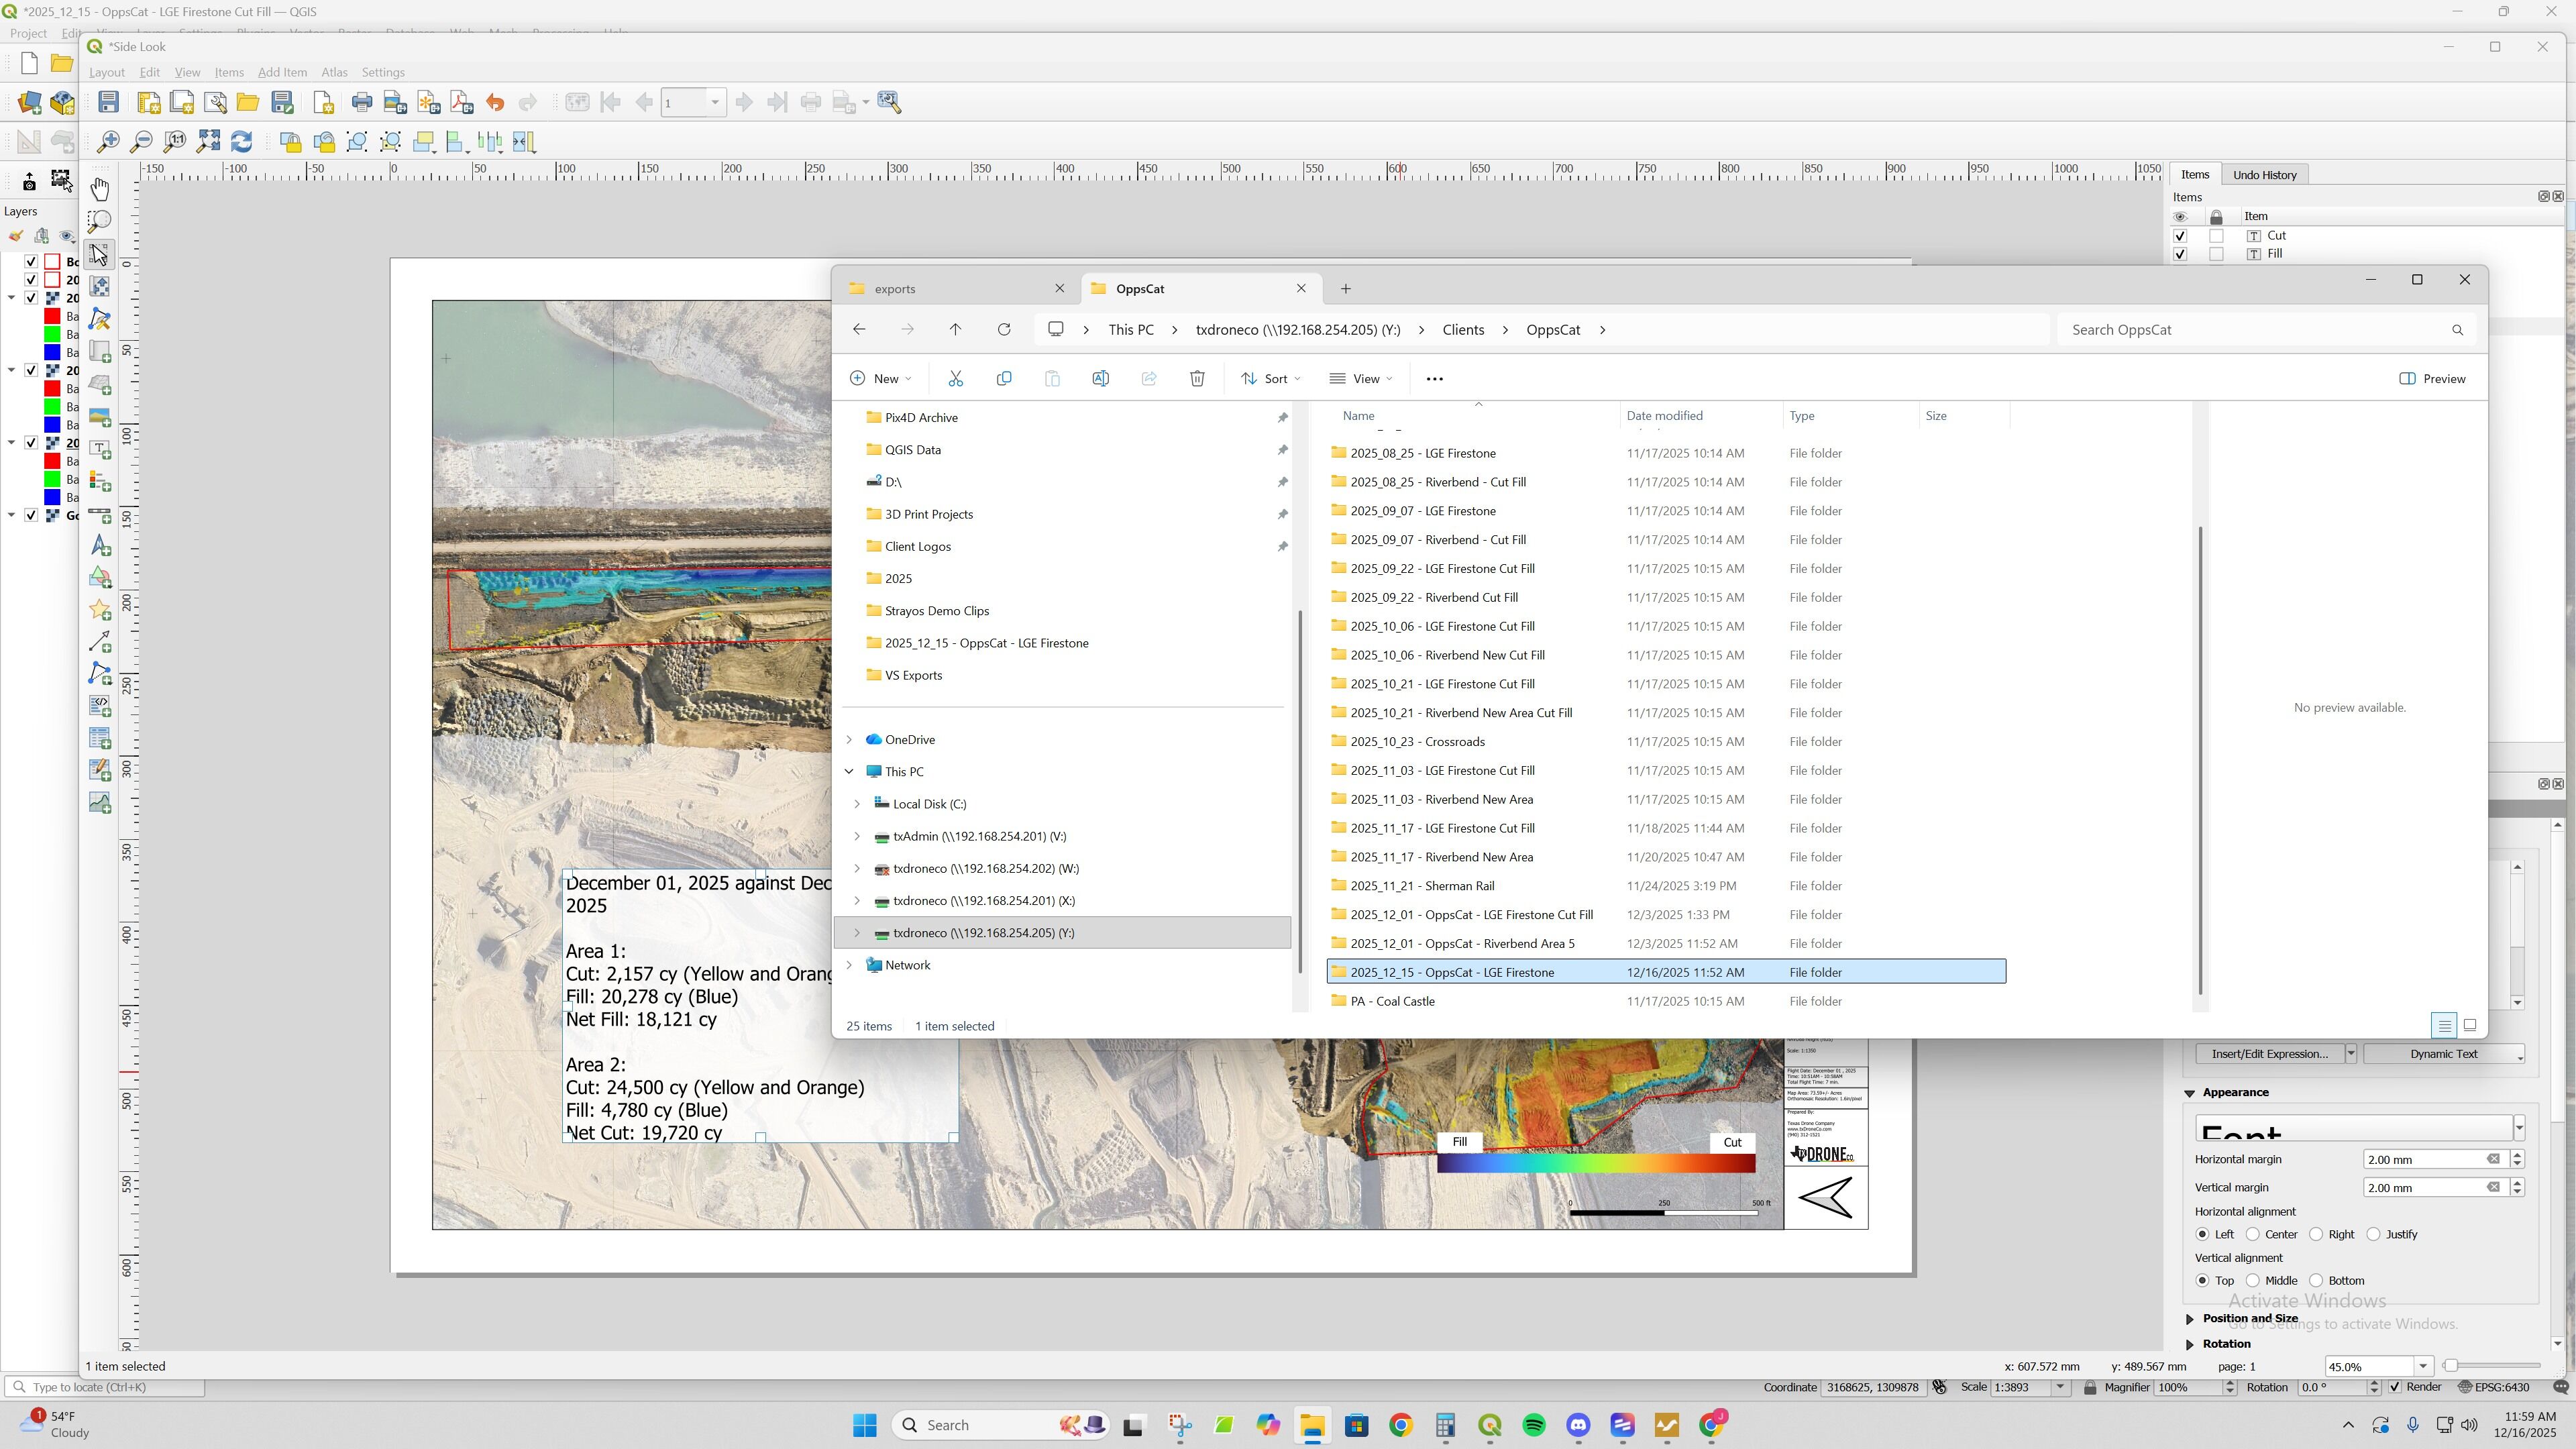This screenshot has width=2576, height=1449.
Task: Click the Cut icon in File Explorer
Action: (955, 378)
